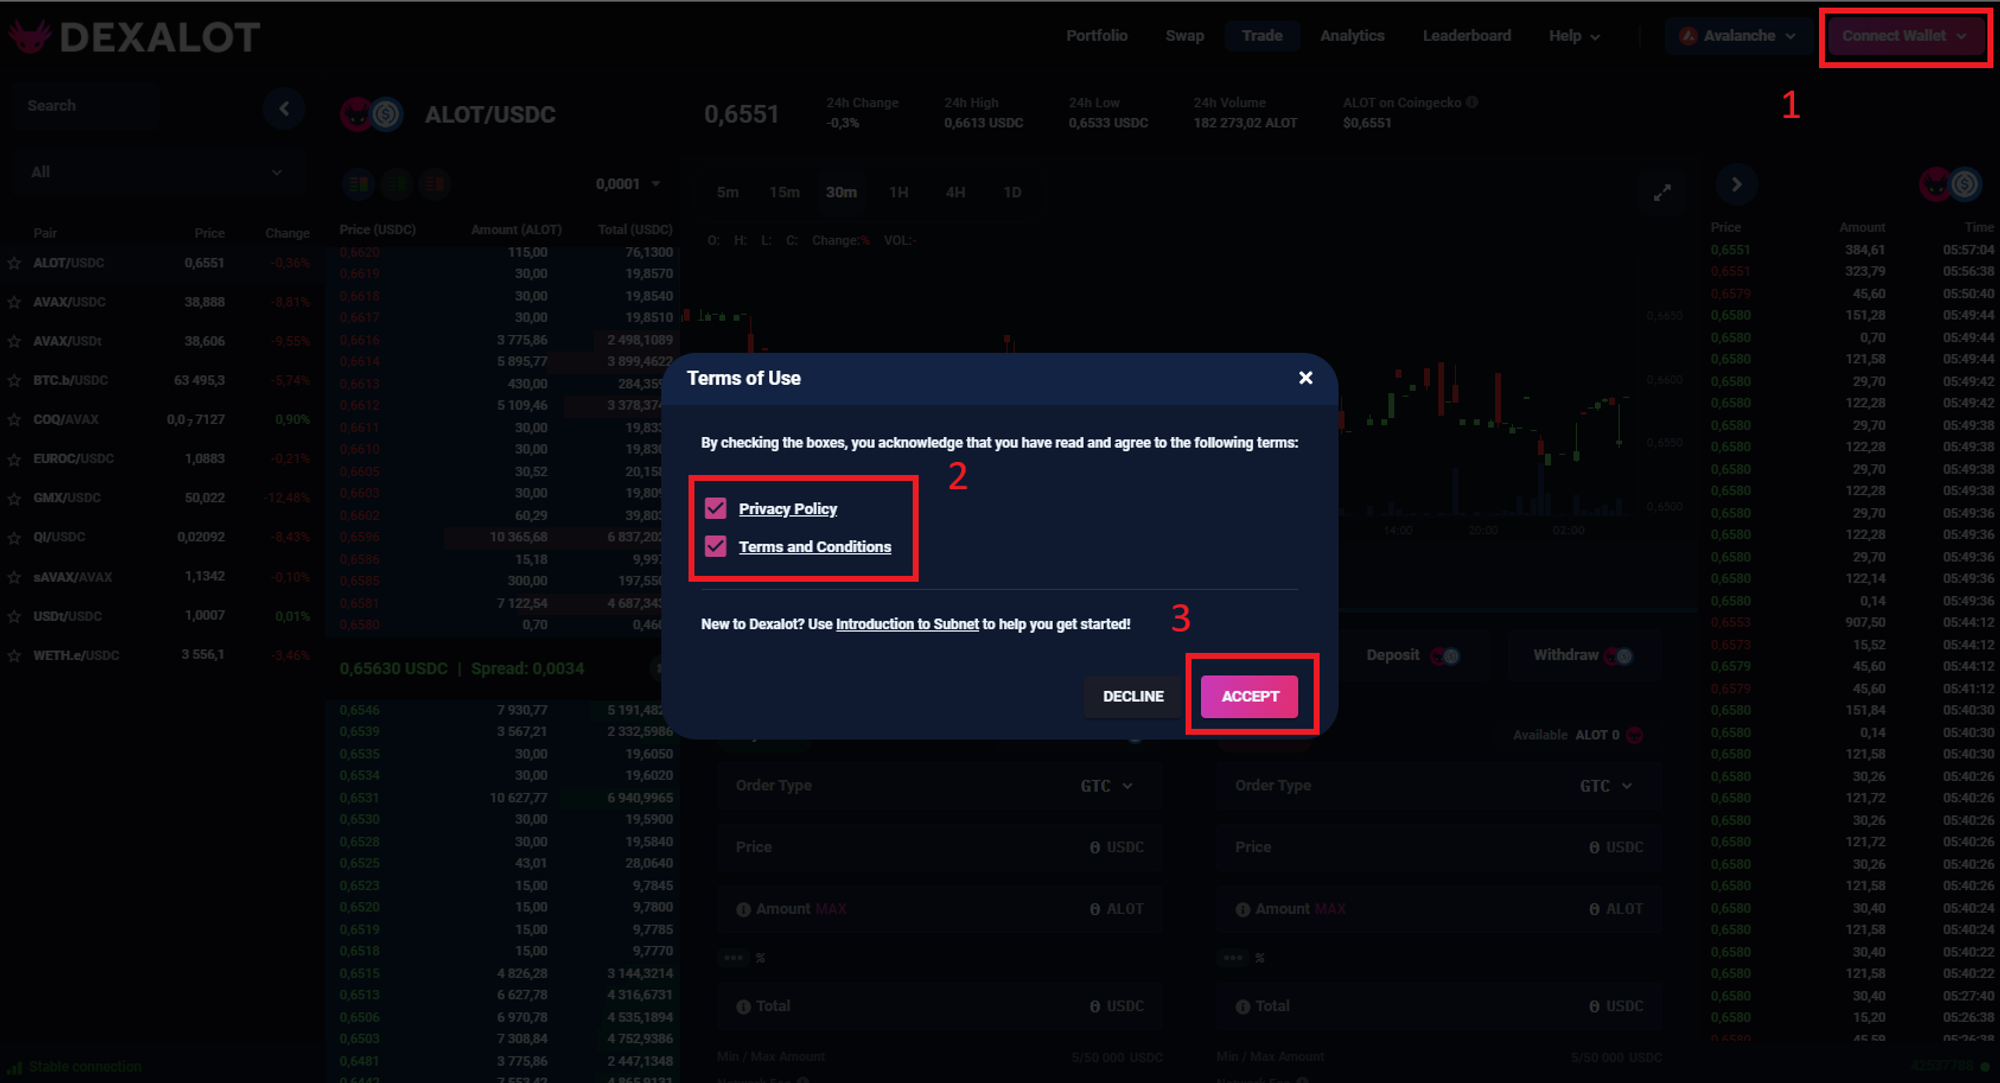Uncheck the Terms and Conditions checkbox
The height and width of the screenshot is (1083, 2000).
tap(716, 546)
